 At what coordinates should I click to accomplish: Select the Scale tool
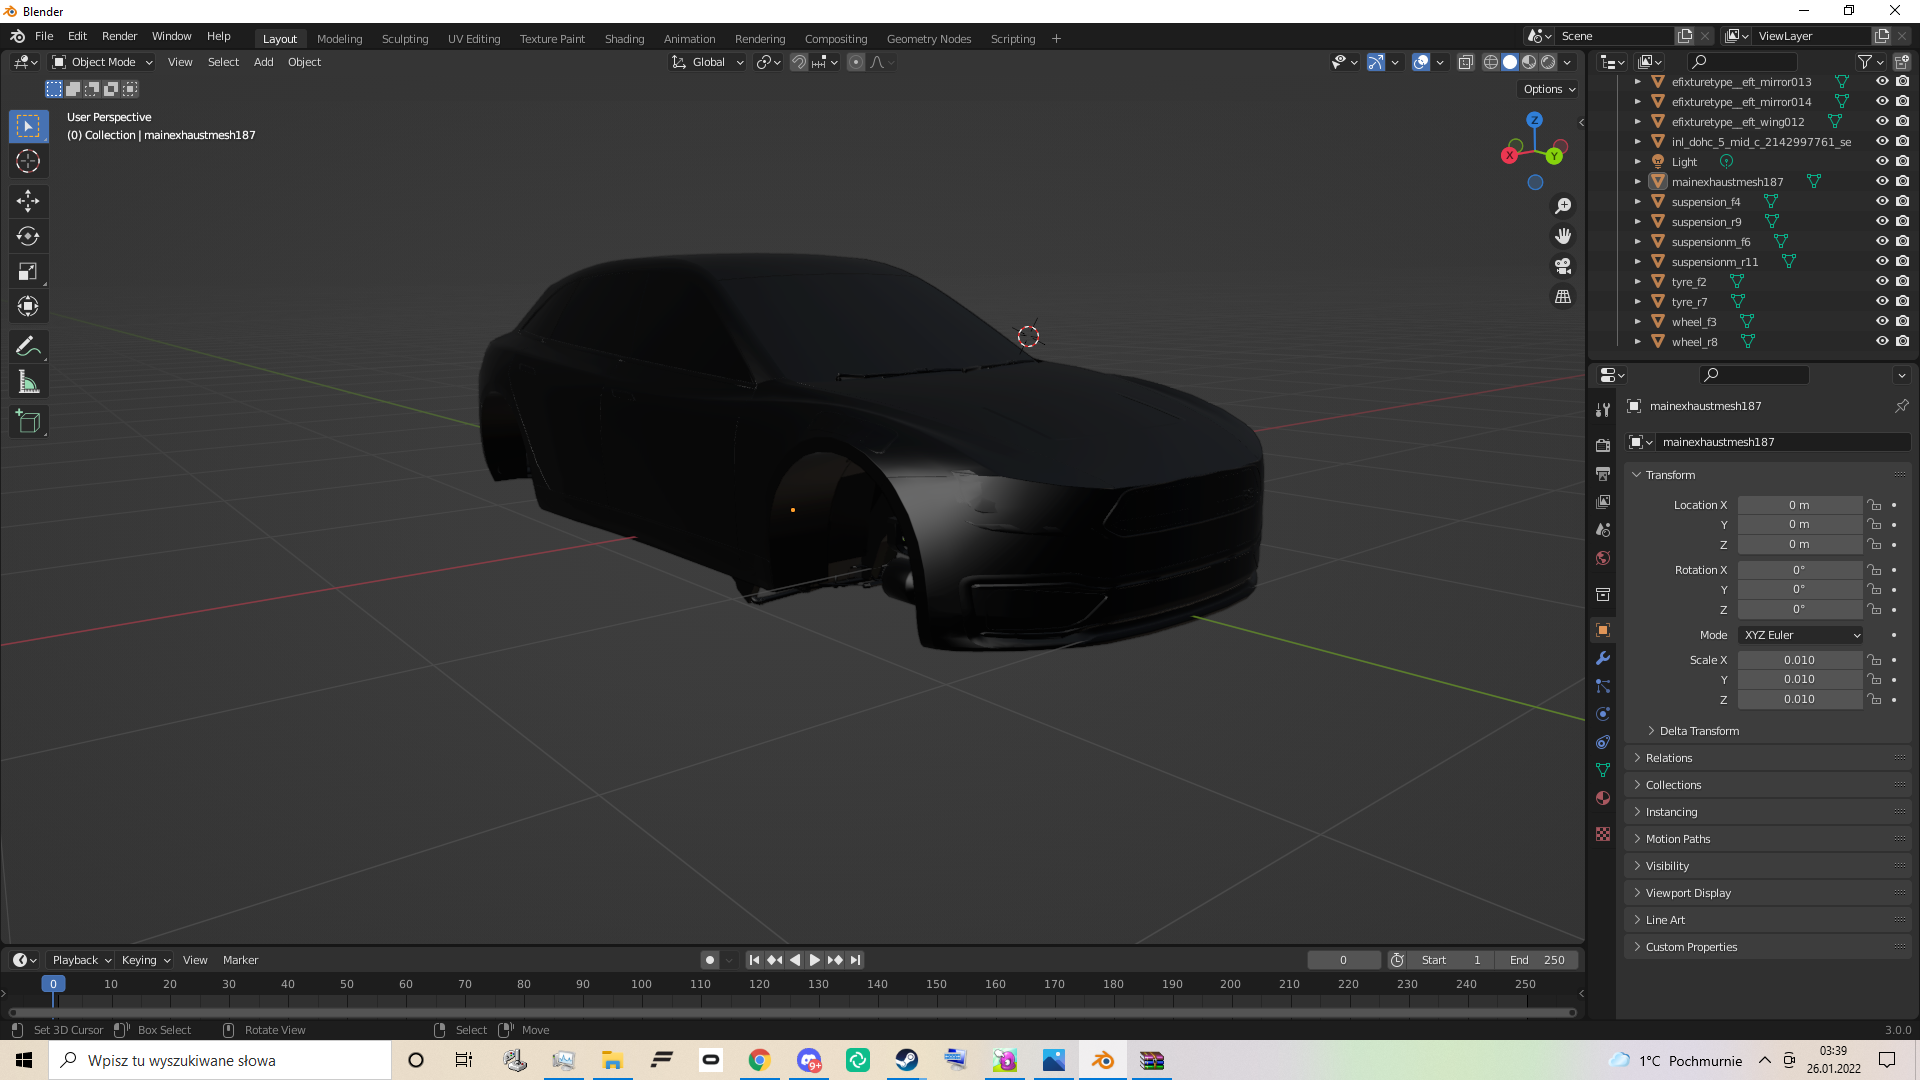[x=28, y=272]
